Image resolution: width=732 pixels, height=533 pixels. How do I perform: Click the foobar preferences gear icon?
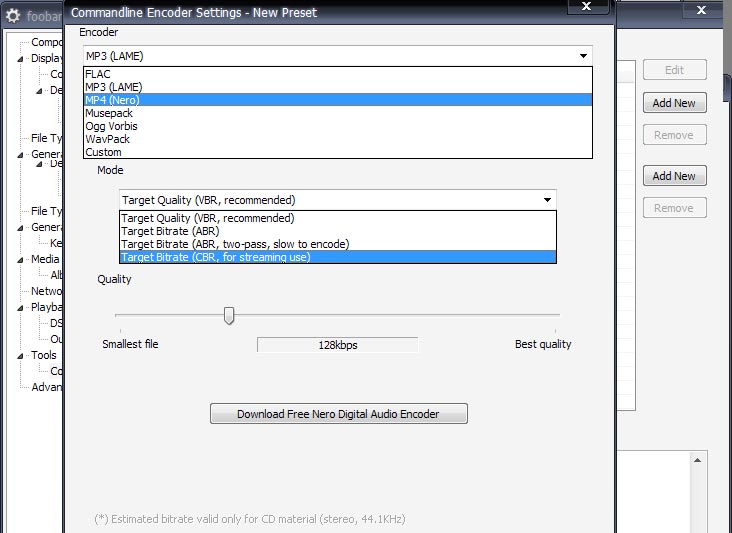click(x=13, y=16)
